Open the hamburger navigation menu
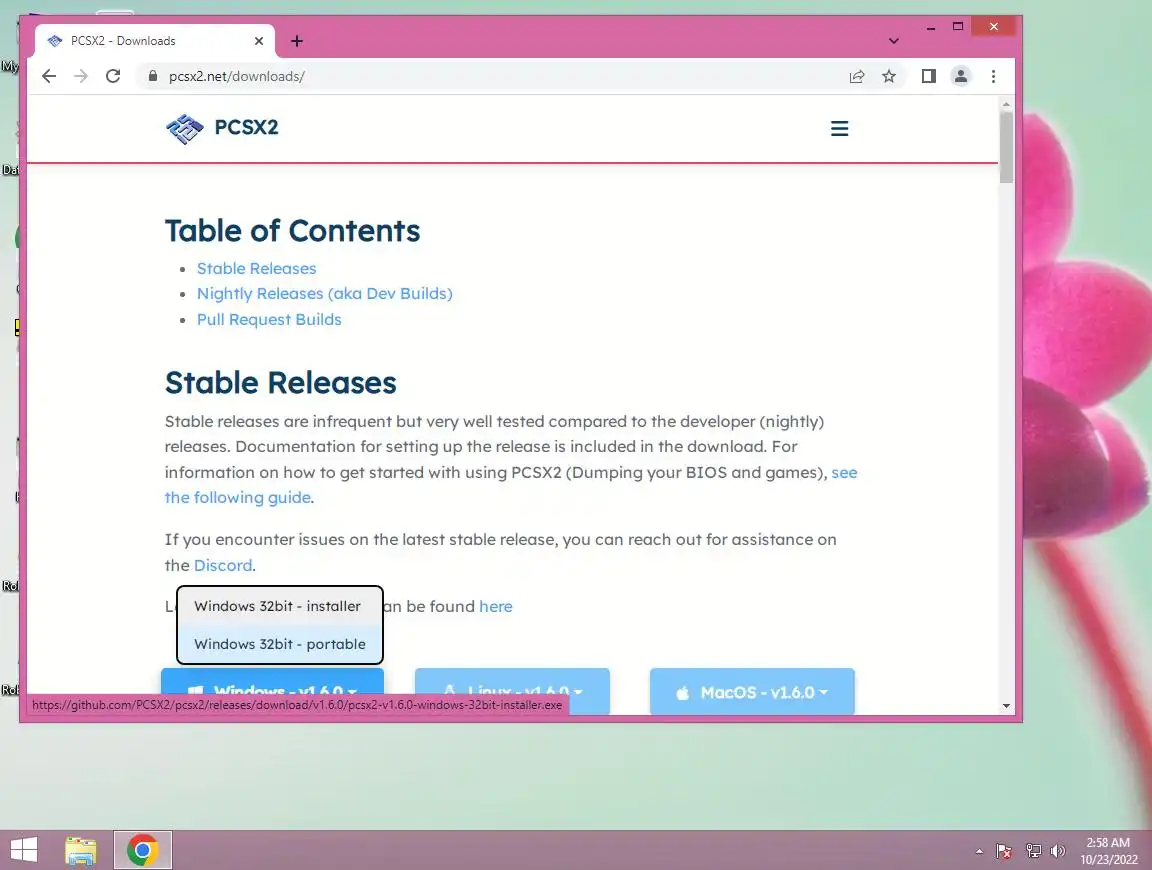 (x=839, y=129)
